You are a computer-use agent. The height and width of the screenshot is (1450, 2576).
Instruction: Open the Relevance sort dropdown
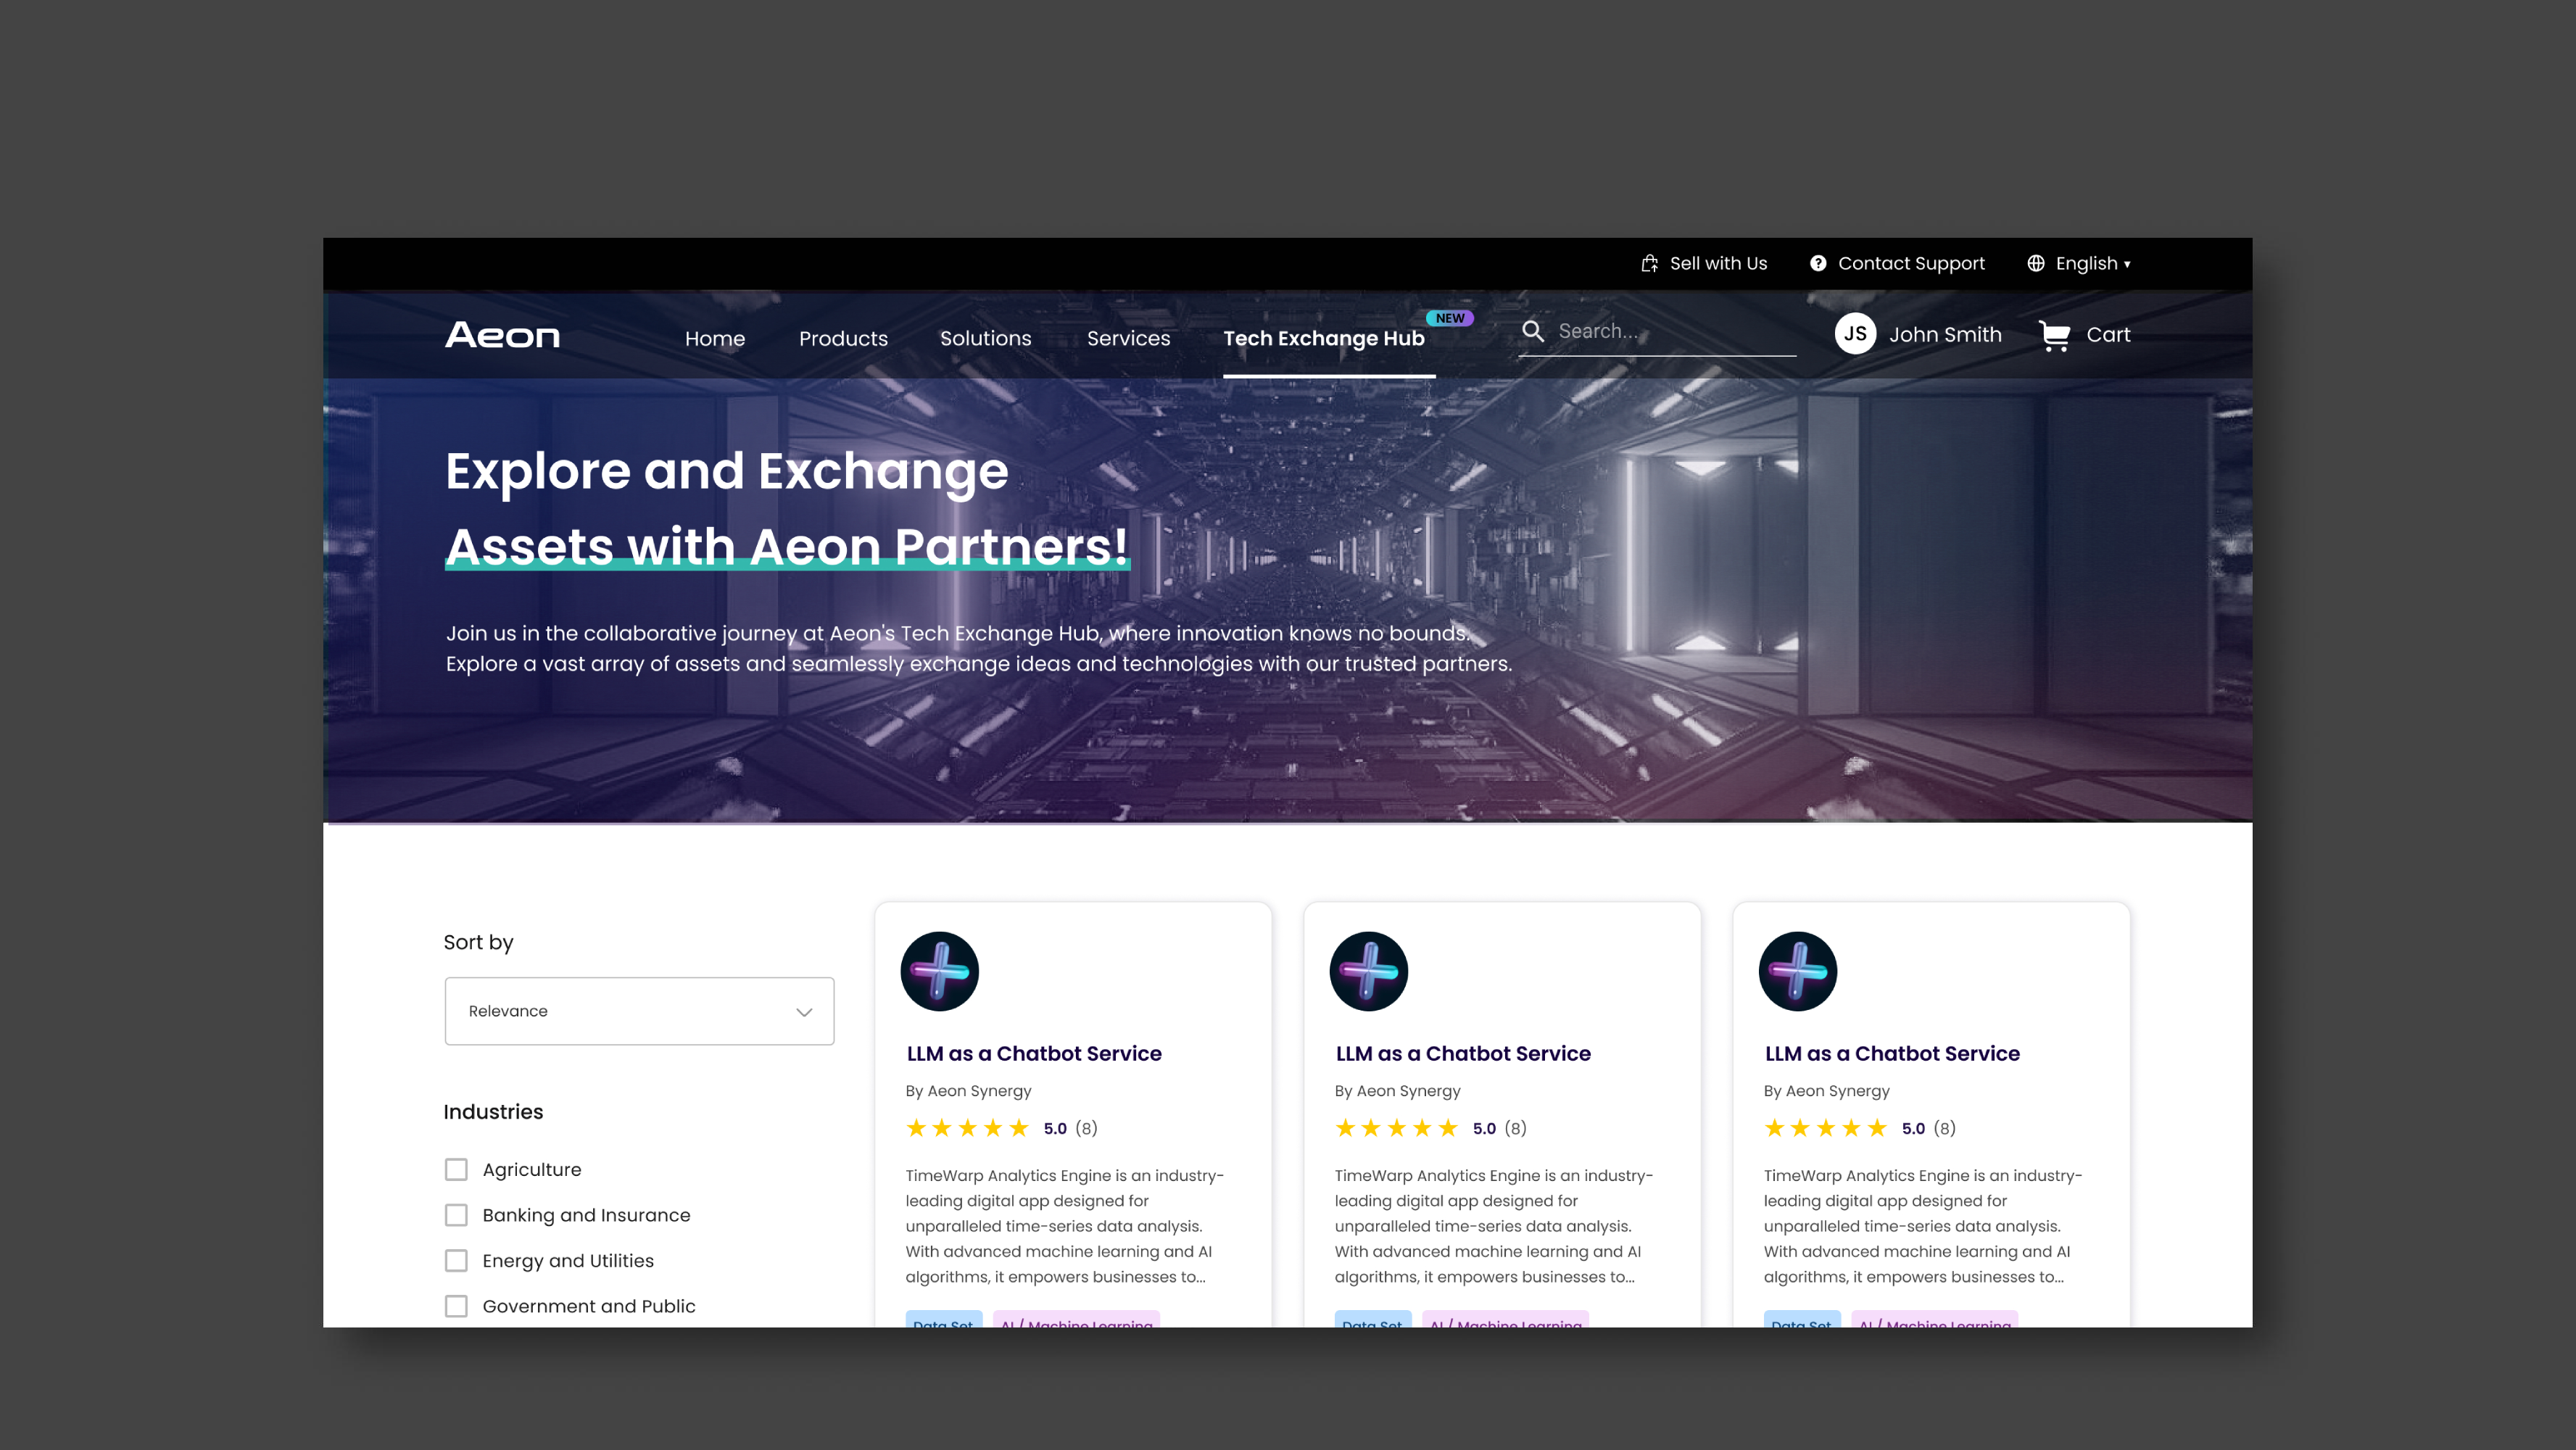[x=639, y=1011]
